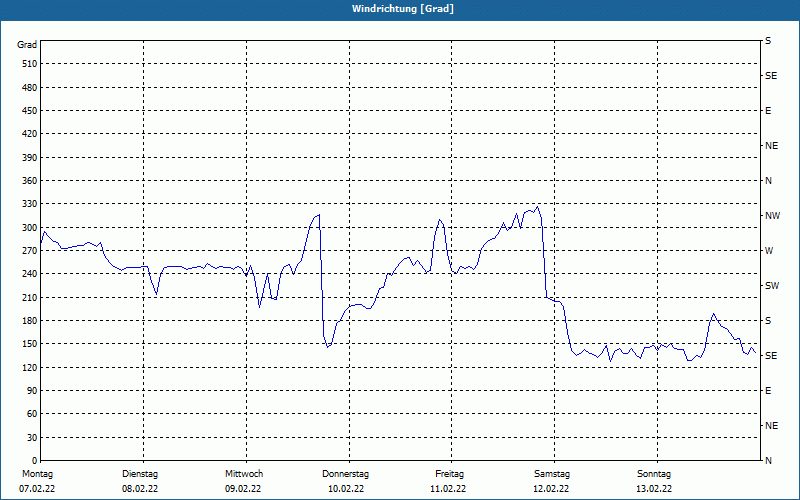Select the 30 y-axis tick label

[32, 437]
